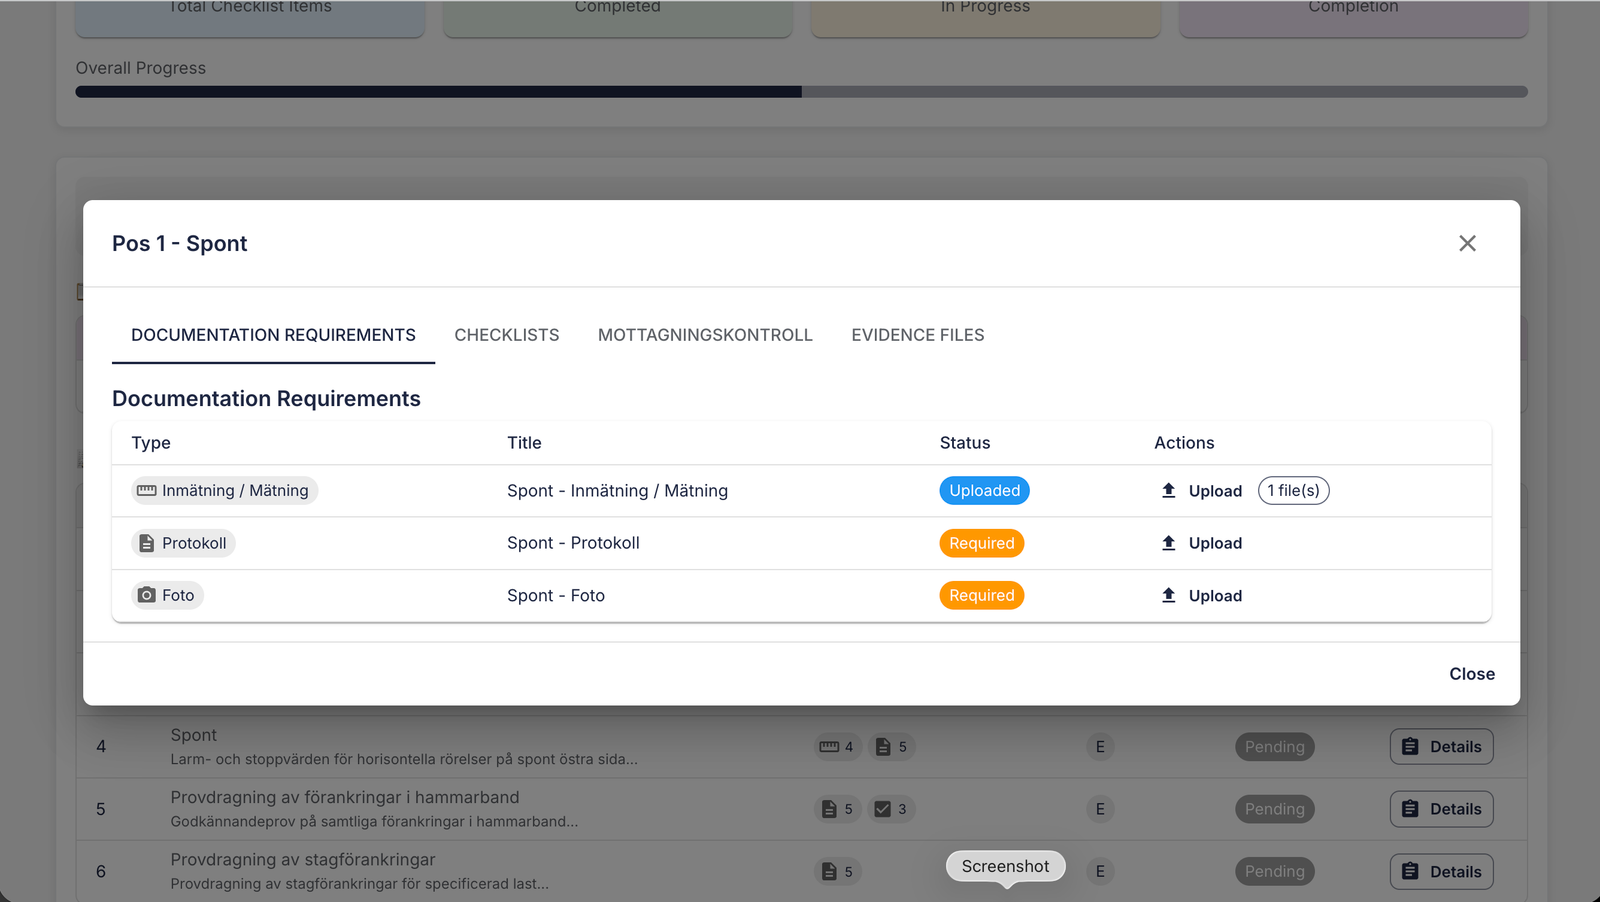The image size is (1600, 902).
Task: Click the document icon in Protokoll chip
Action: pyautogui.click(x=147, y=543)
